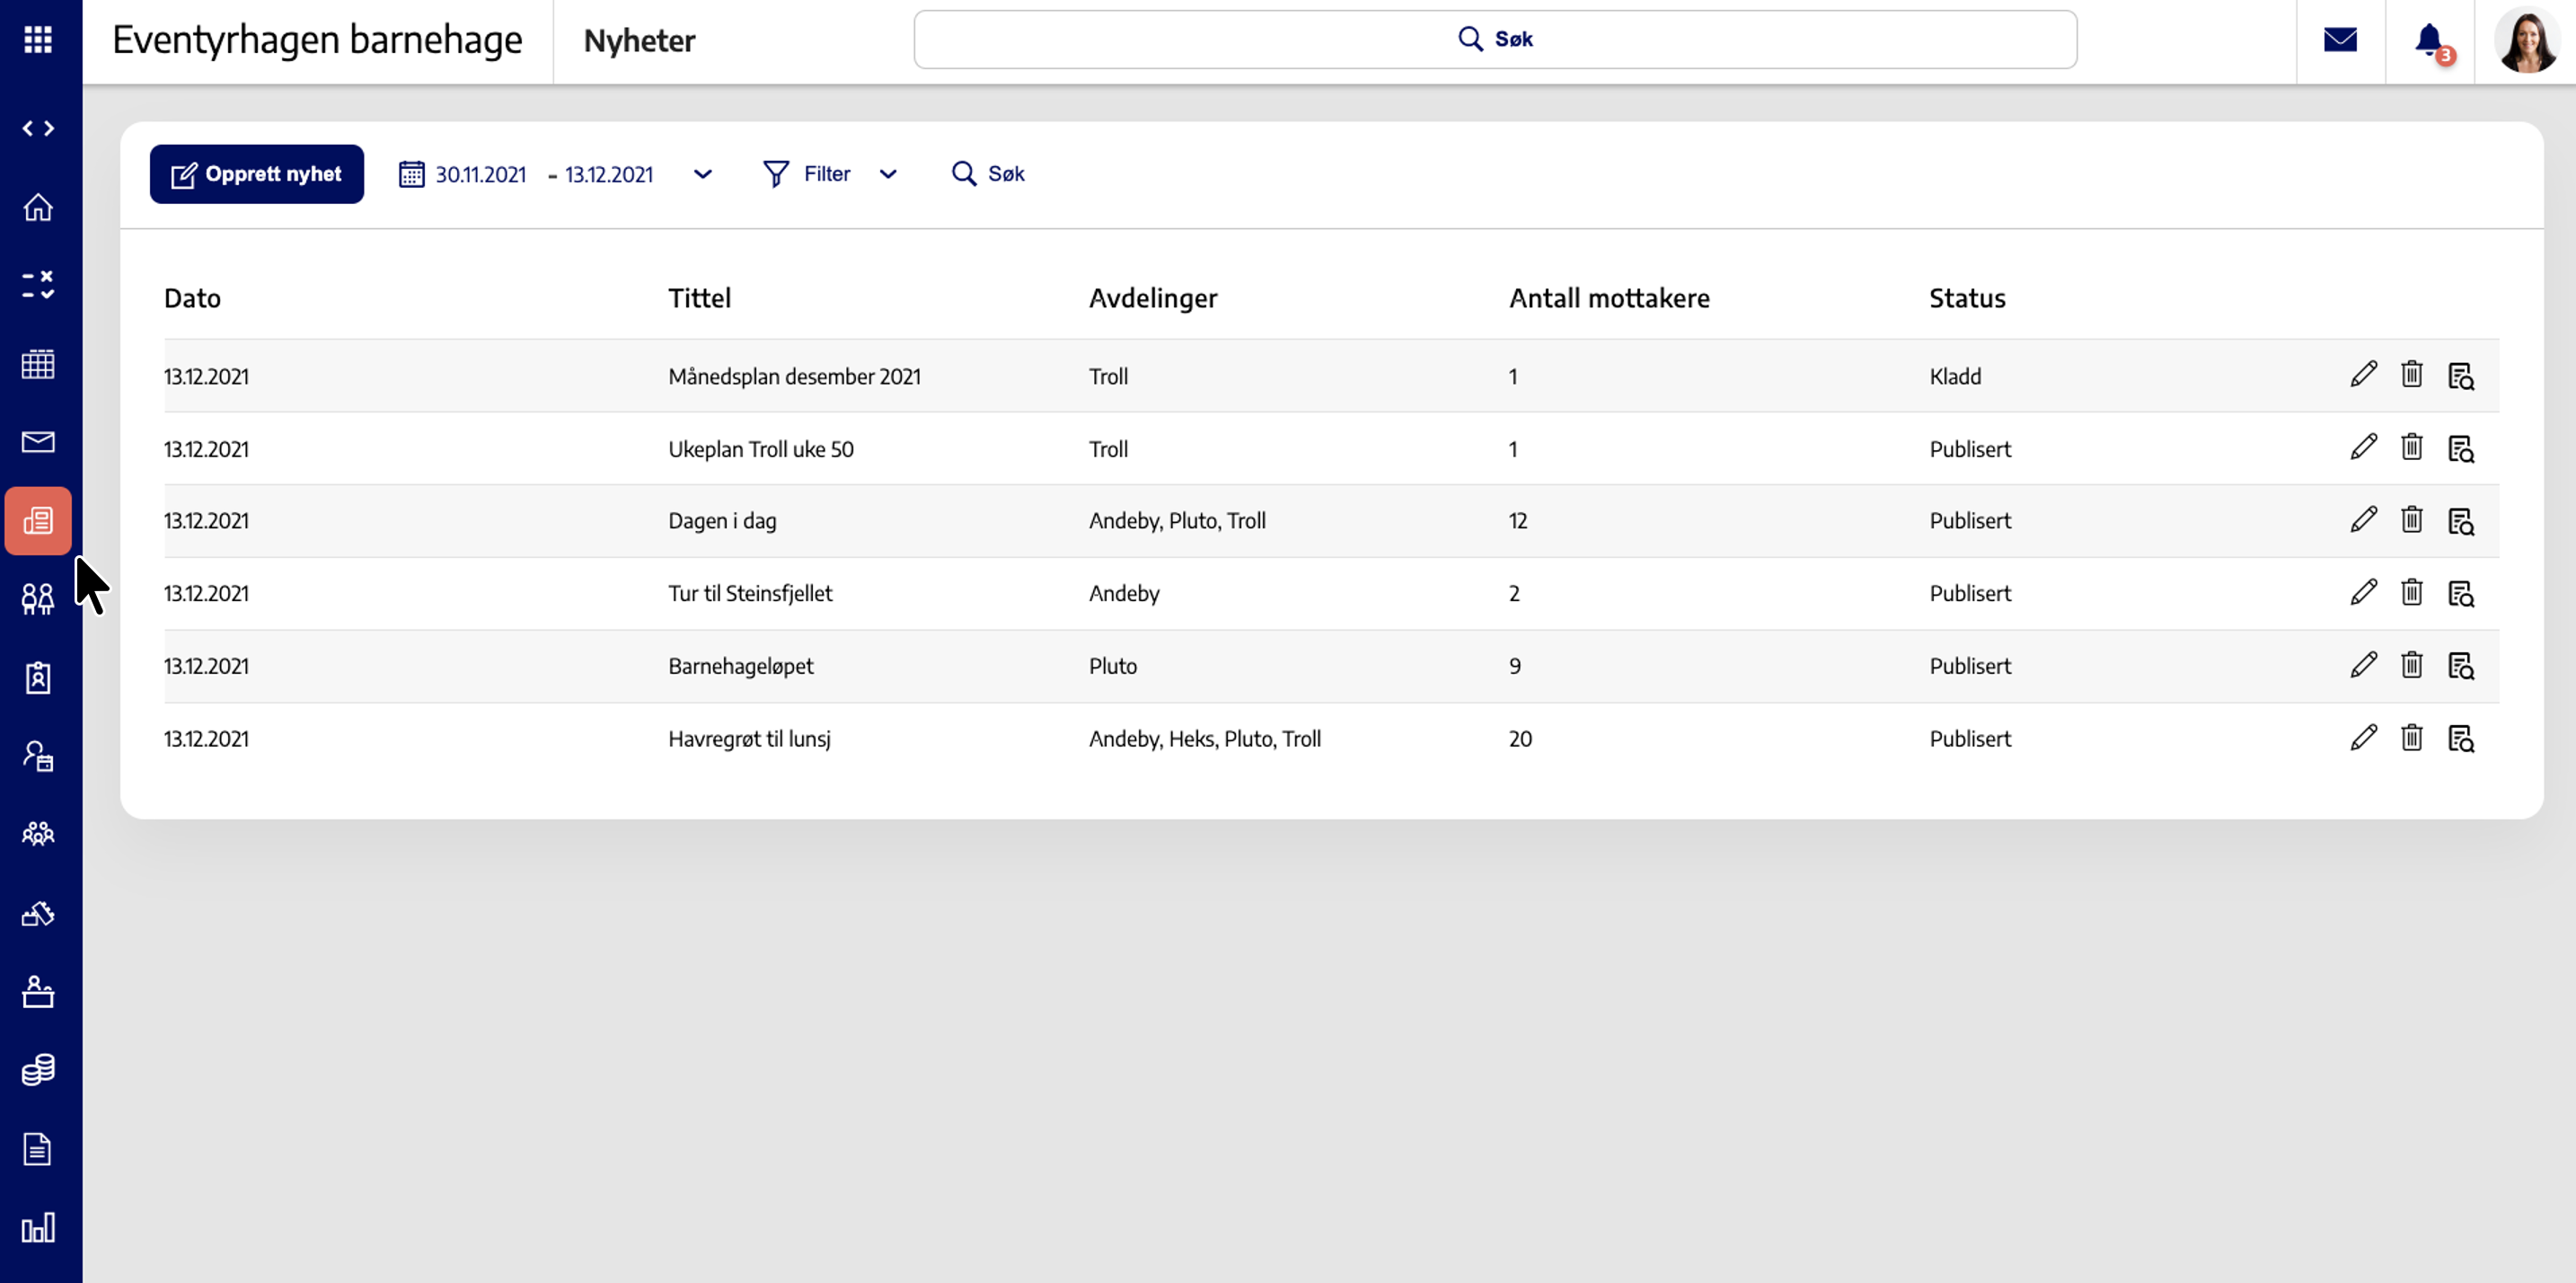Open the statistics bar chart sidebar icon
Screen dimensions: 2576x1283
pos(38,1227)
